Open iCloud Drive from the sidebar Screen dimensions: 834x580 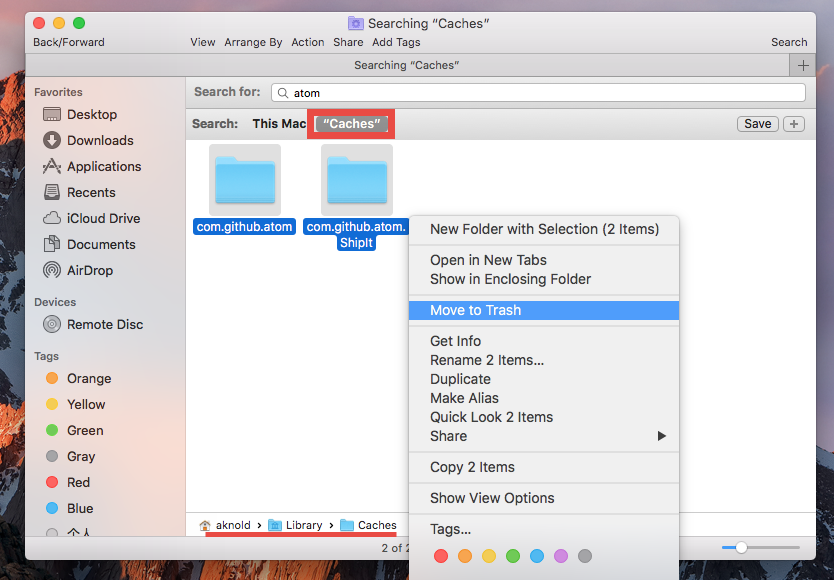coord(94,218)
